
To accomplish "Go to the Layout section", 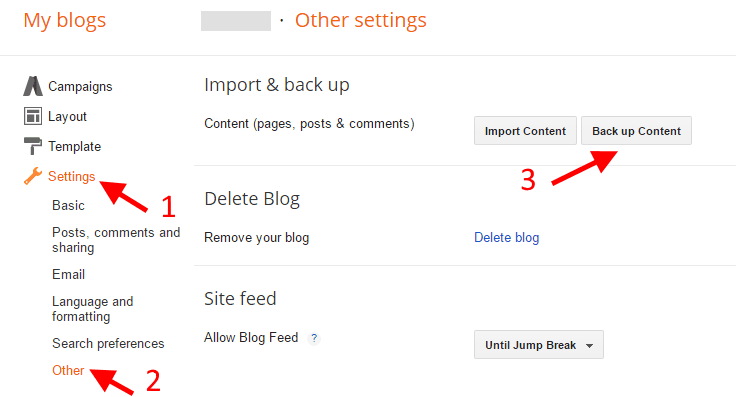I will click(67, 116).
